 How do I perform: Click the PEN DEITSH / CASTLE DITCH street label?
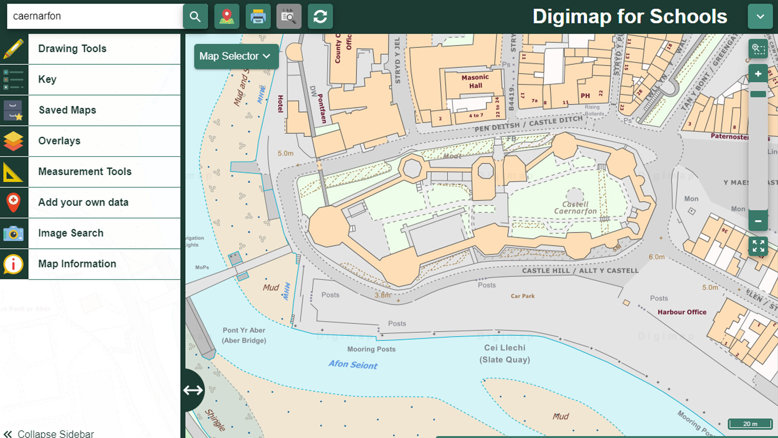click(x=528, y=125)
